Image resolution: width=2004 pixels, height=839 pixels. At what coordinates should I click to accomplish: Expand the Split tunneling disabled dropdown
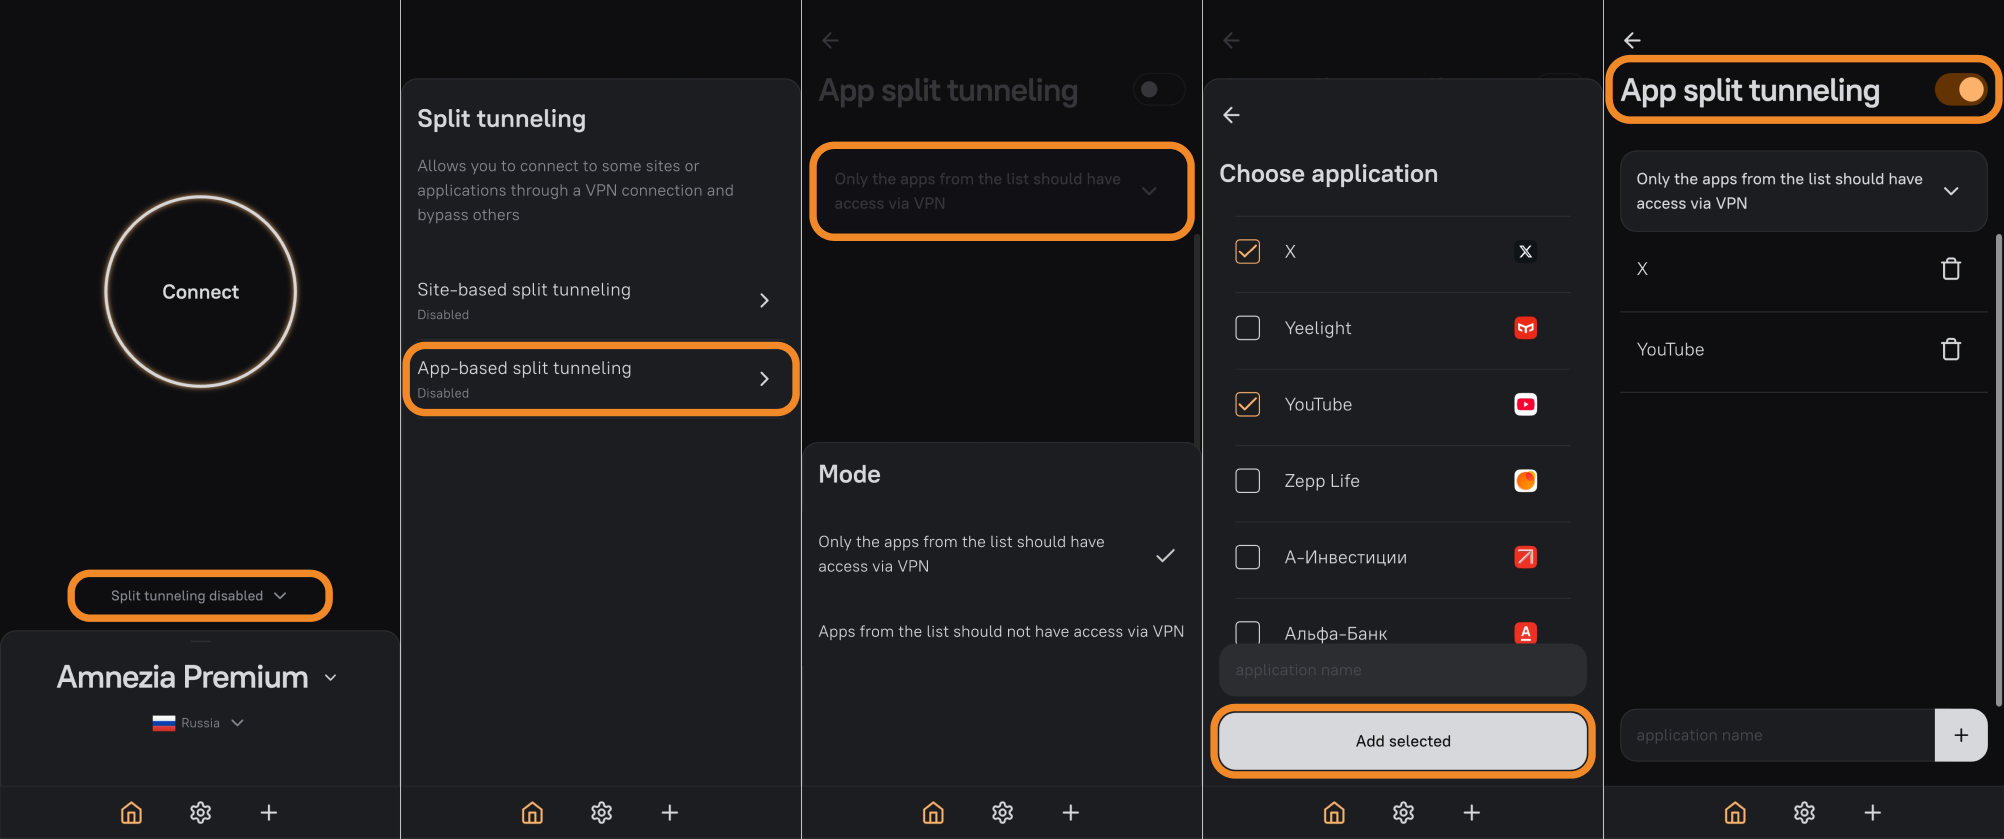coord(199,596)
